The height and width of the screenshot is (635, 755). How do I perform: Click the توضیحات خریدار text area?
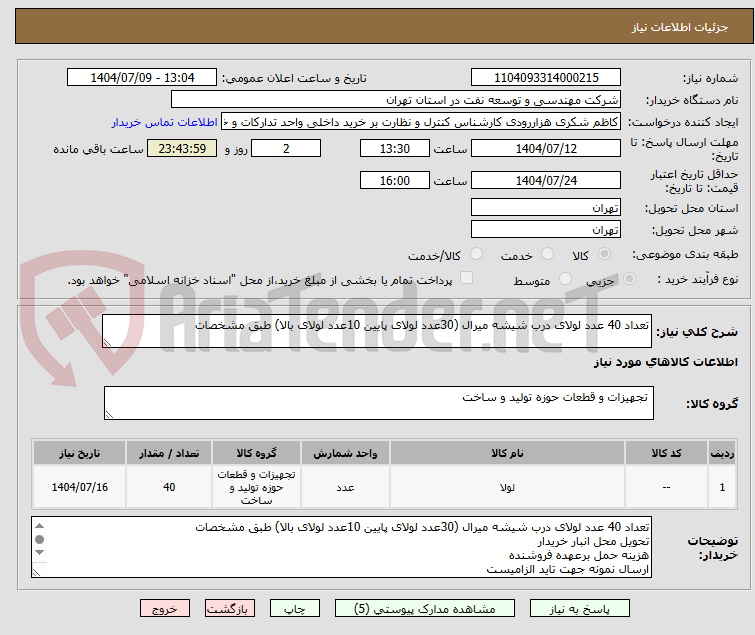(x=341, y=547)
